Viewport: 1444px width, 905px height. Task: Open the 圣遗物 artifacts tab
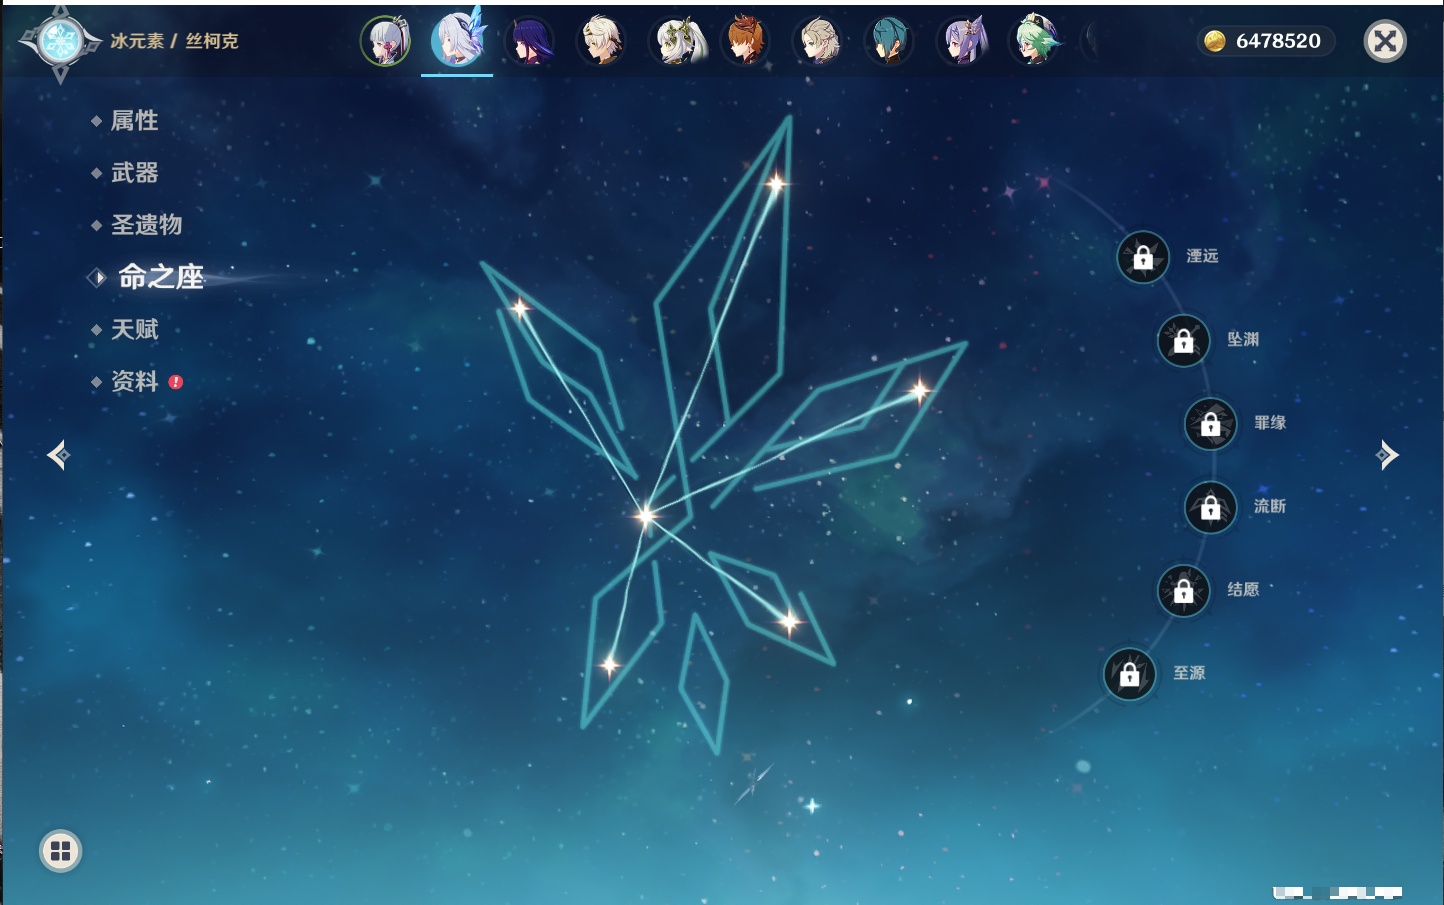click(x=146, y=225)
